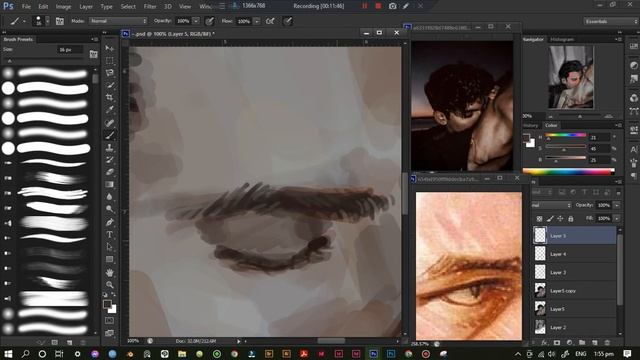
Task: Select the Lasso tool
Action: pyautogui.click(x=109, y=73)
